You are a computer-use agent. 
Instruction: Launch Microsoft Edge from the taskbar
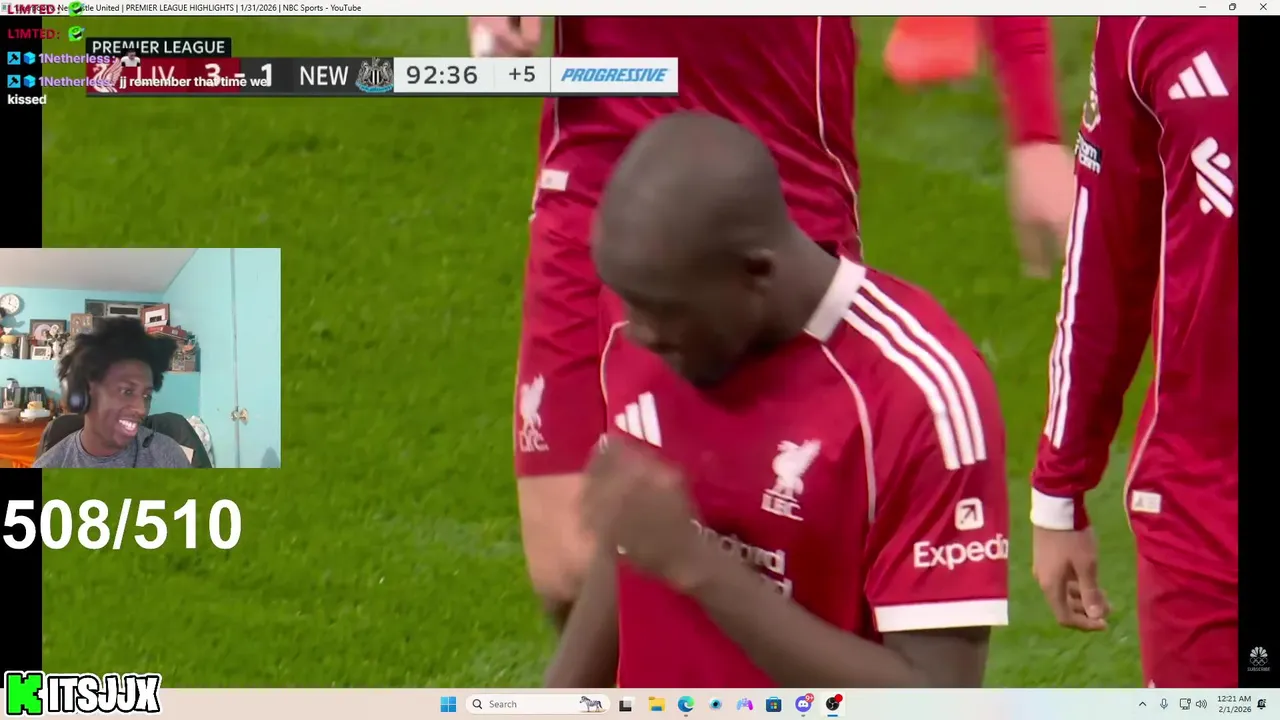point(685,704)
